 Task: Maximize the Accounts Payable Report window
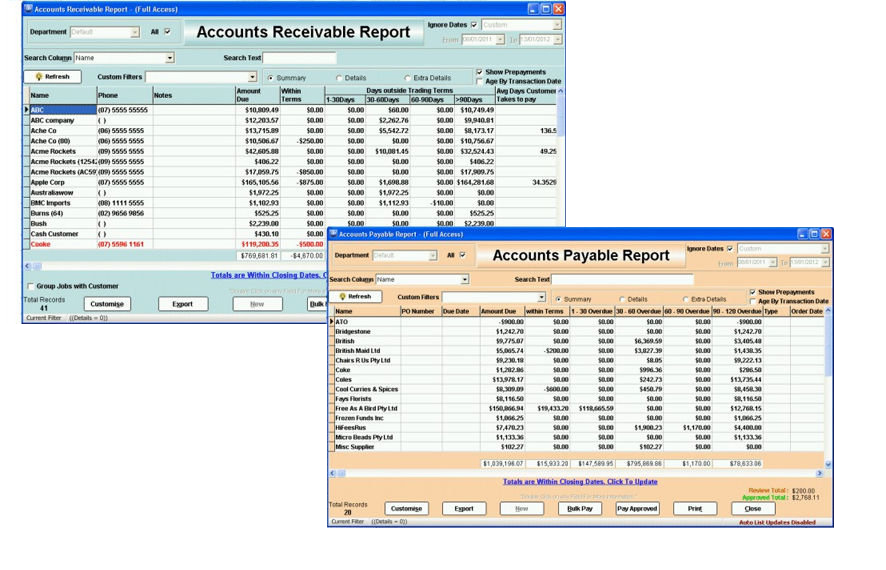[813, 234]
